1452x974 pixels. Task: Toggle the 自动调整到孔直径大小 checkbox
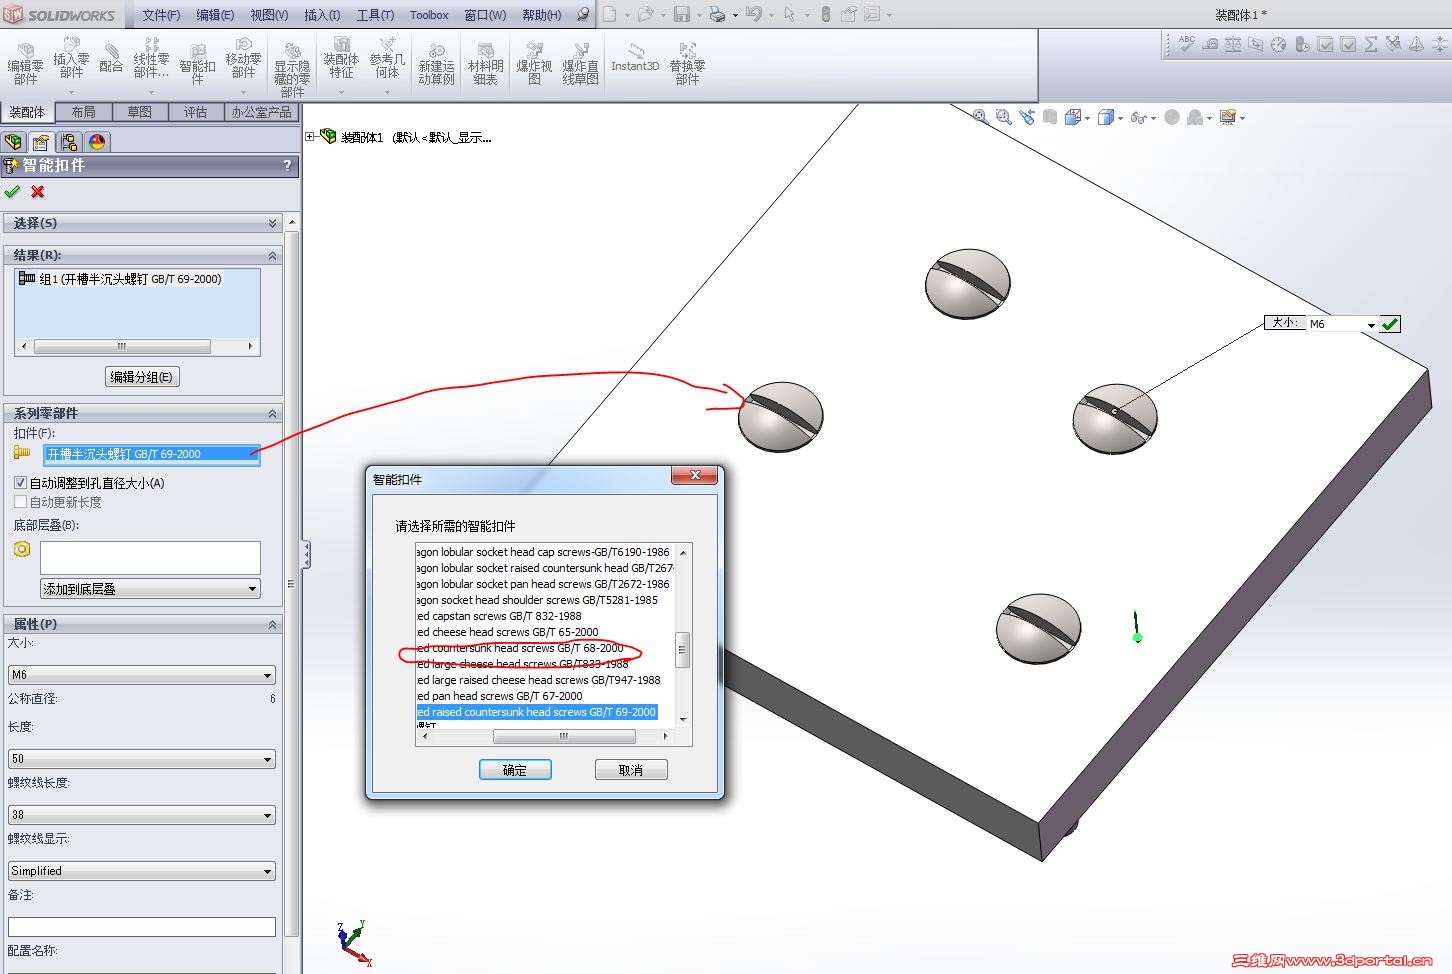click(x=20, y=483)
